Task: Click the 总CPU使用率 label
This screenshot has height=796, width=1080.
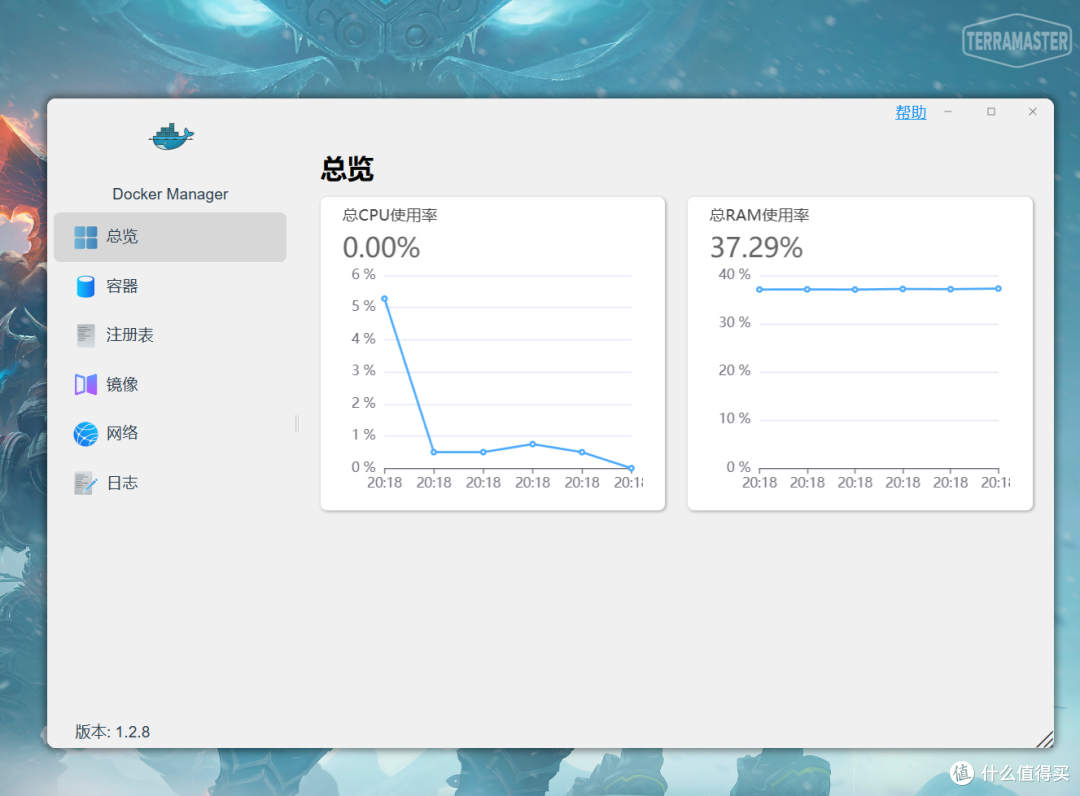Action: 390,215
